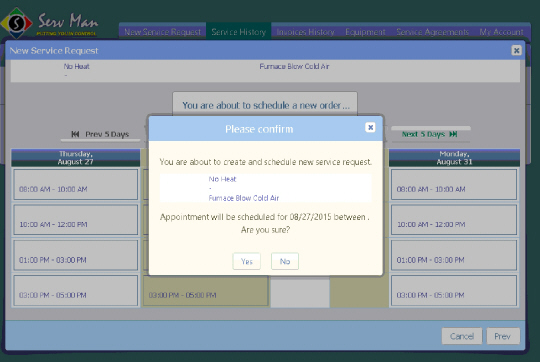
Task: Go to the Equipment tab
Action: pos(365,32)
